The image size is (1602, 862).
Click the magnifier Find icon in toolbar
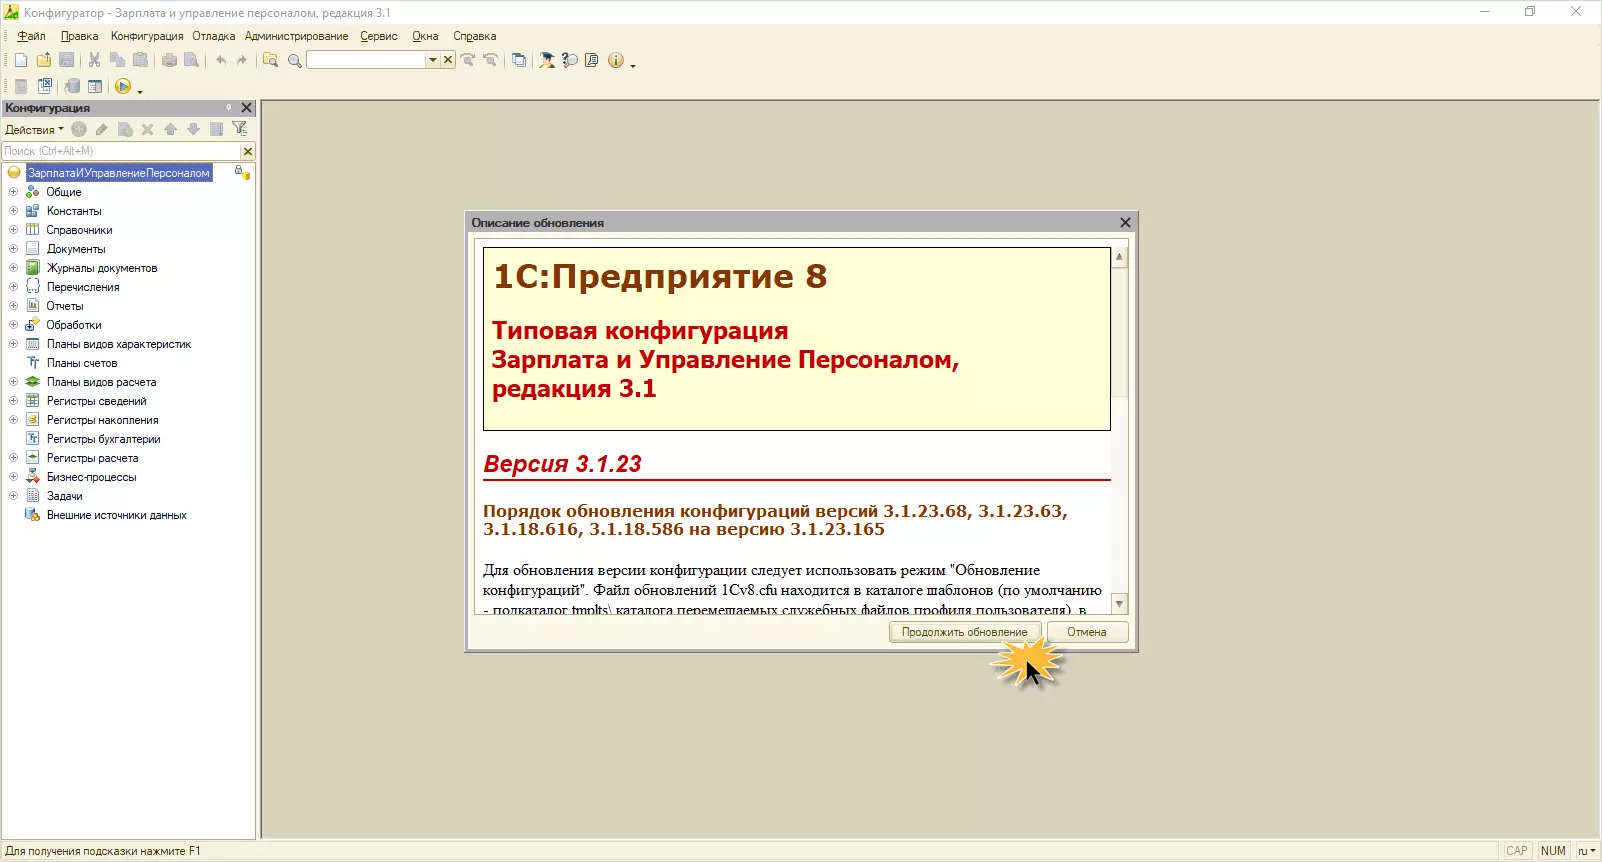point(294,60)
